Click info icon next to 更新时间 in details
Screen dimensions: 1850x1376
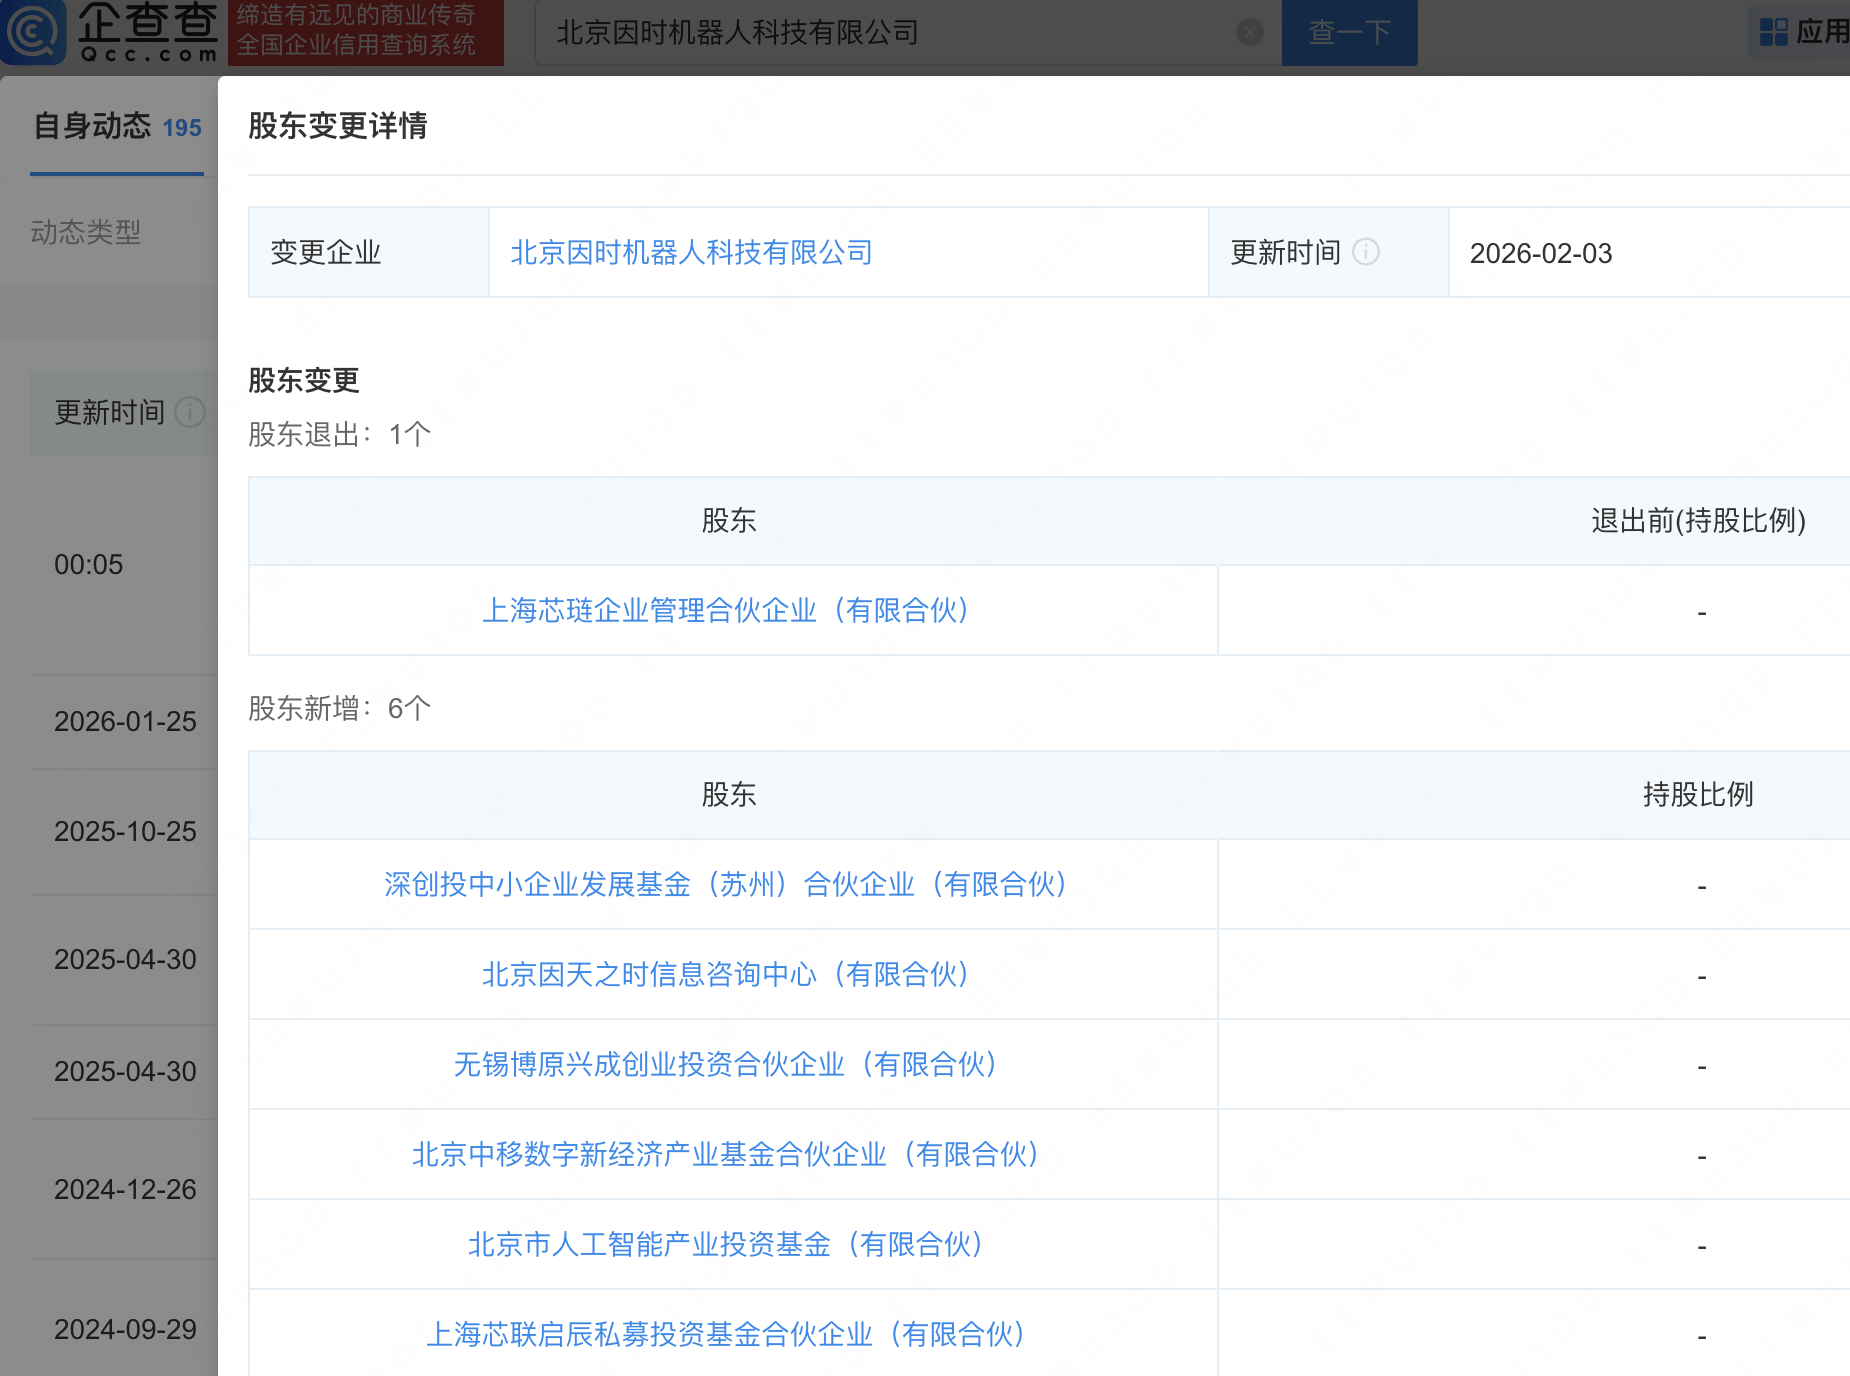click(x=1365, y=252)
